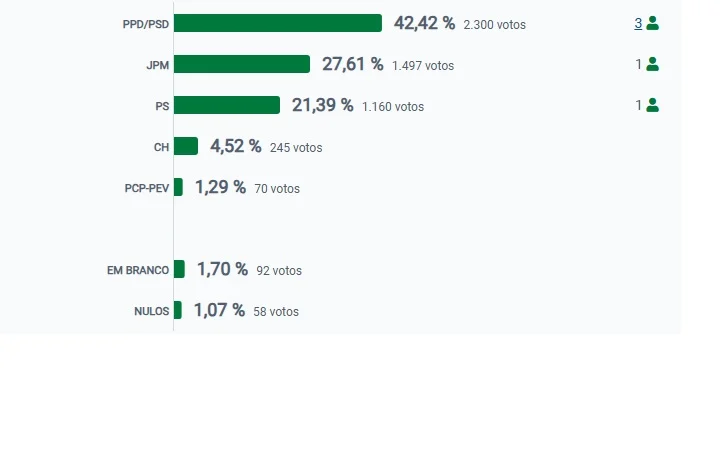
Task: Click the JPM green result bar
Action: [242, 64]
